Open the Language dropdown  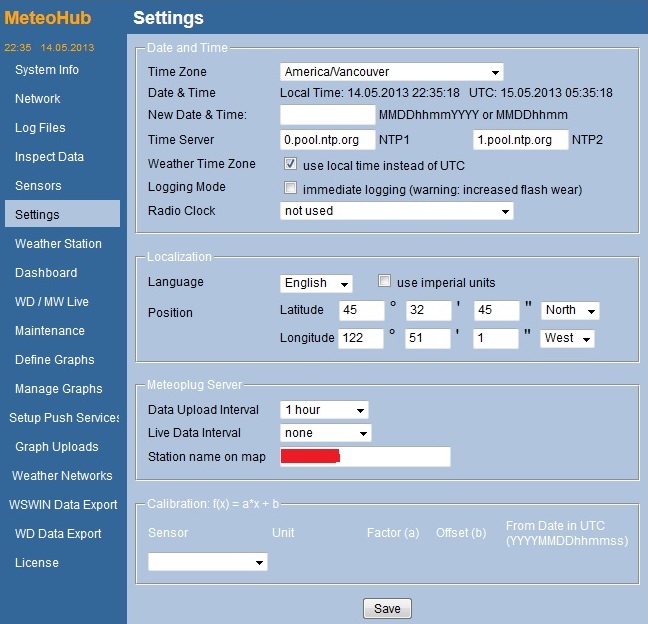tap(316, 283)
